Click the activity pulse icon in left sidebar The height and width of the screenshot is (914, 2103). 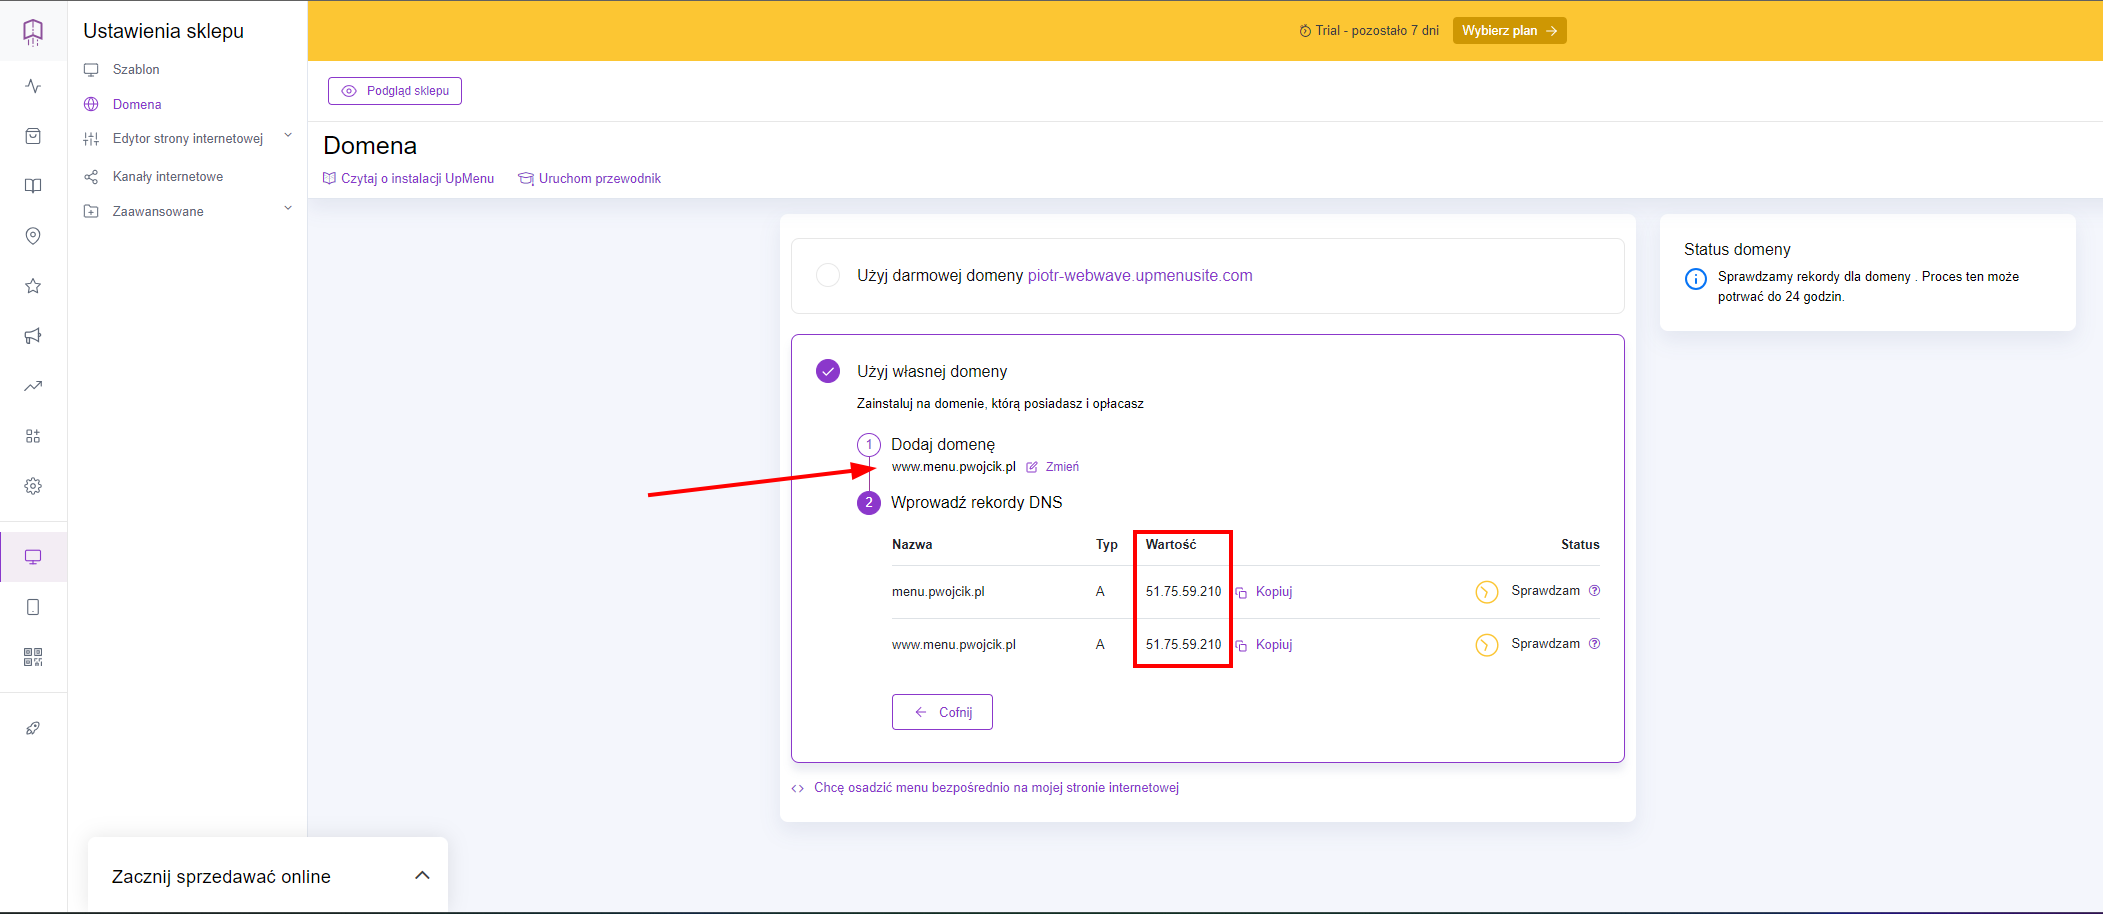(33, 86)
